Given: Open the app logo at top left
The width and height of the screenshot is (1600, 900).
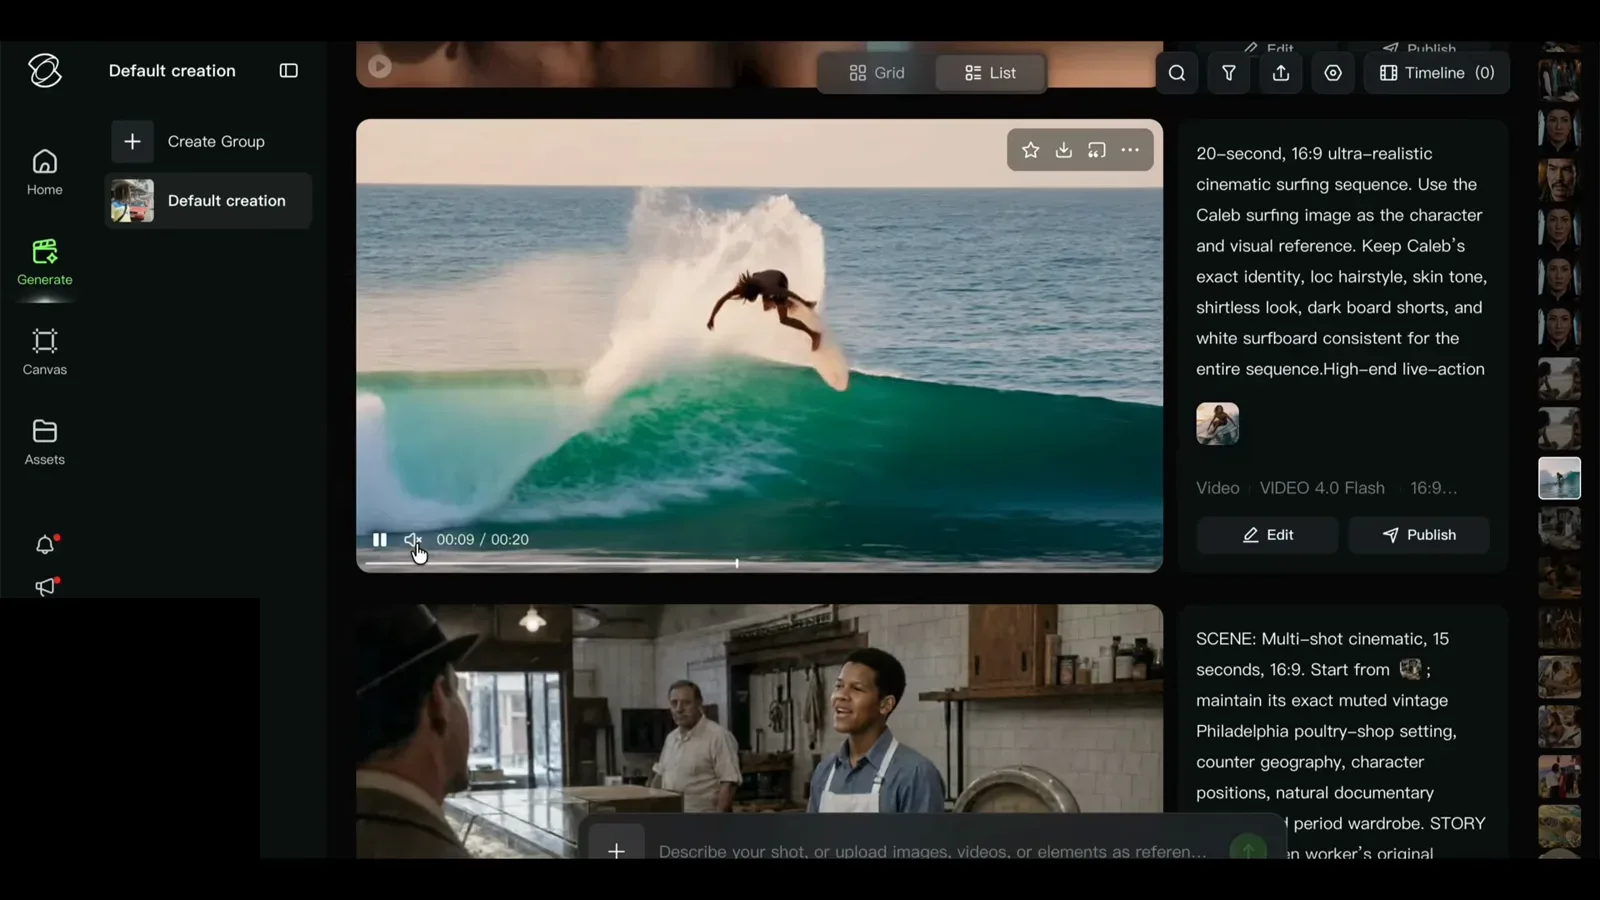Looking at the screenshot, I should coord(45,71).
